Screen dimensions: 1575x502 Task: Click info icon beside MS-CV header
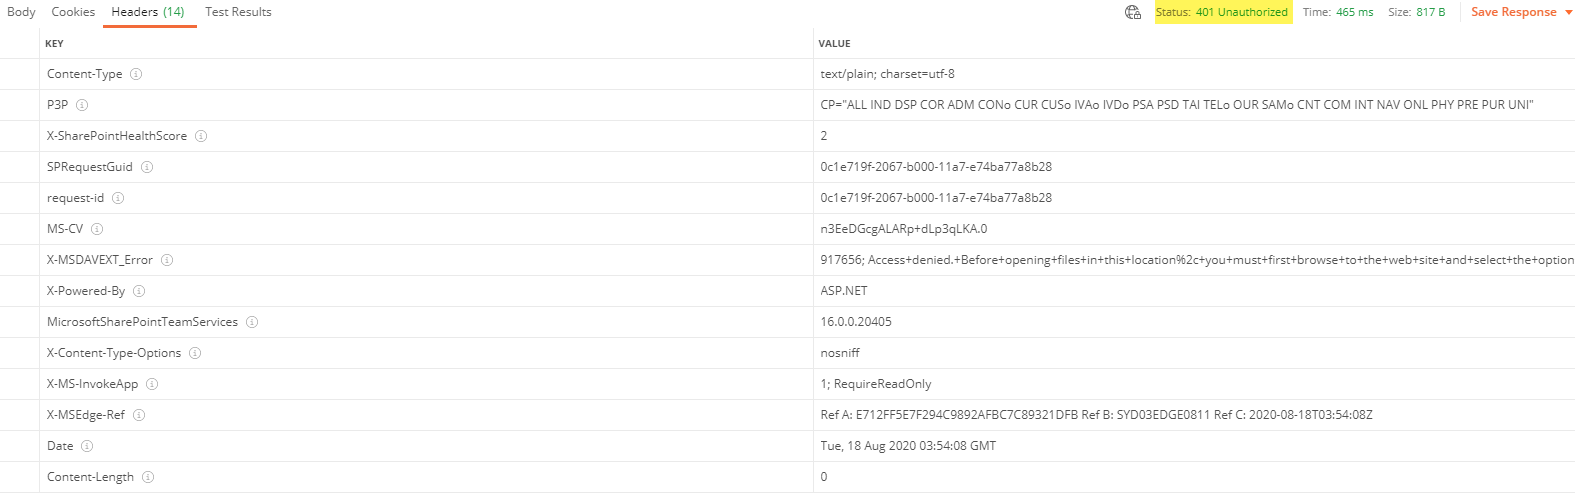(97, 229)
